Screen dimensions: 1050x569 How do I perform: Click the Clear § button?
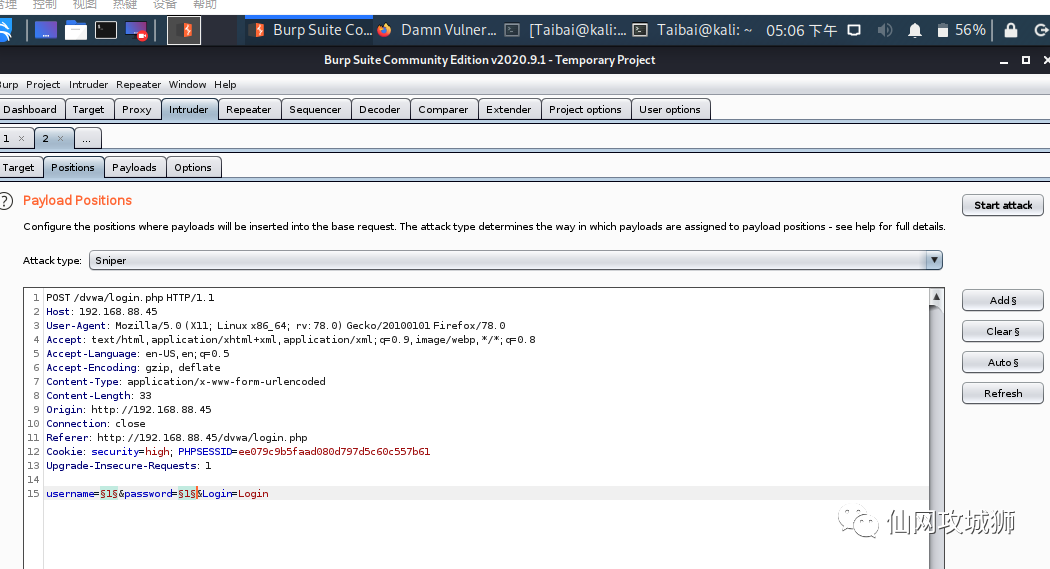pos(1002,331)
